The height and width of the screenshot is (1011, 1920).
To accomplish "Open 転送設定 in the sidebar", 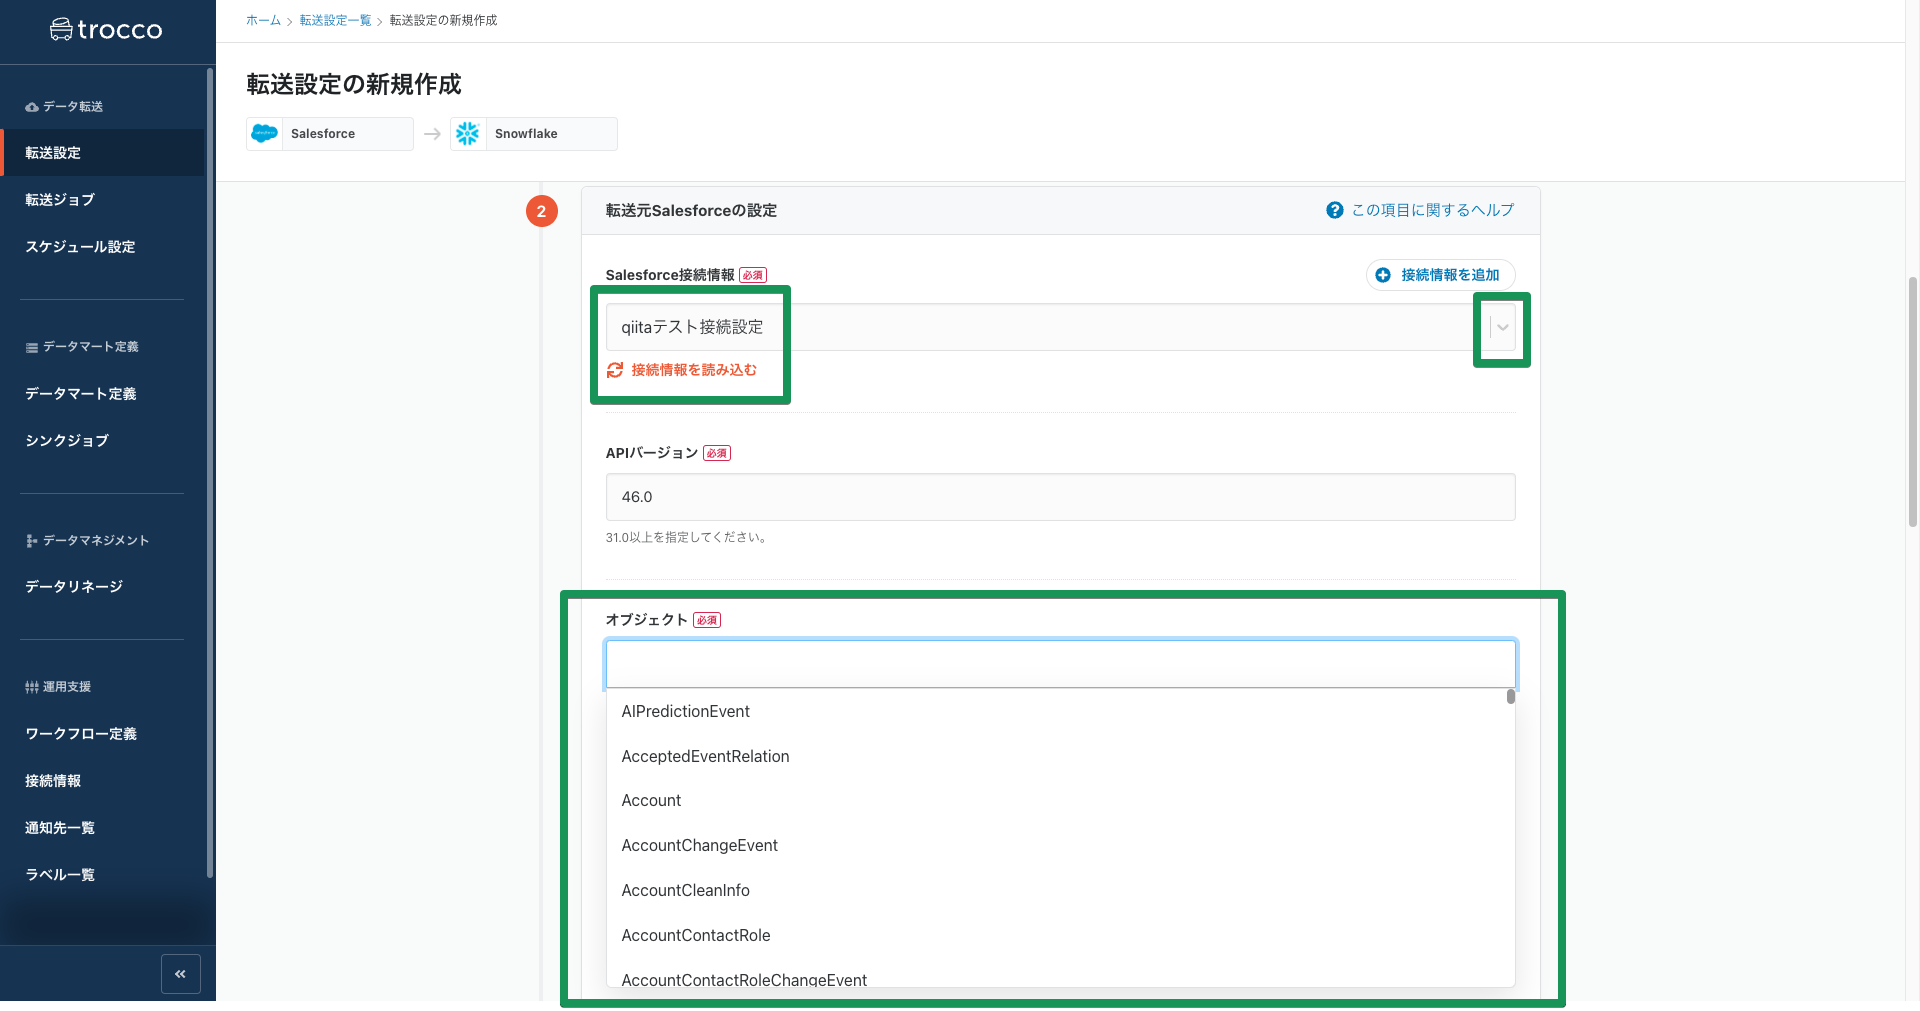I will point(102,153).
